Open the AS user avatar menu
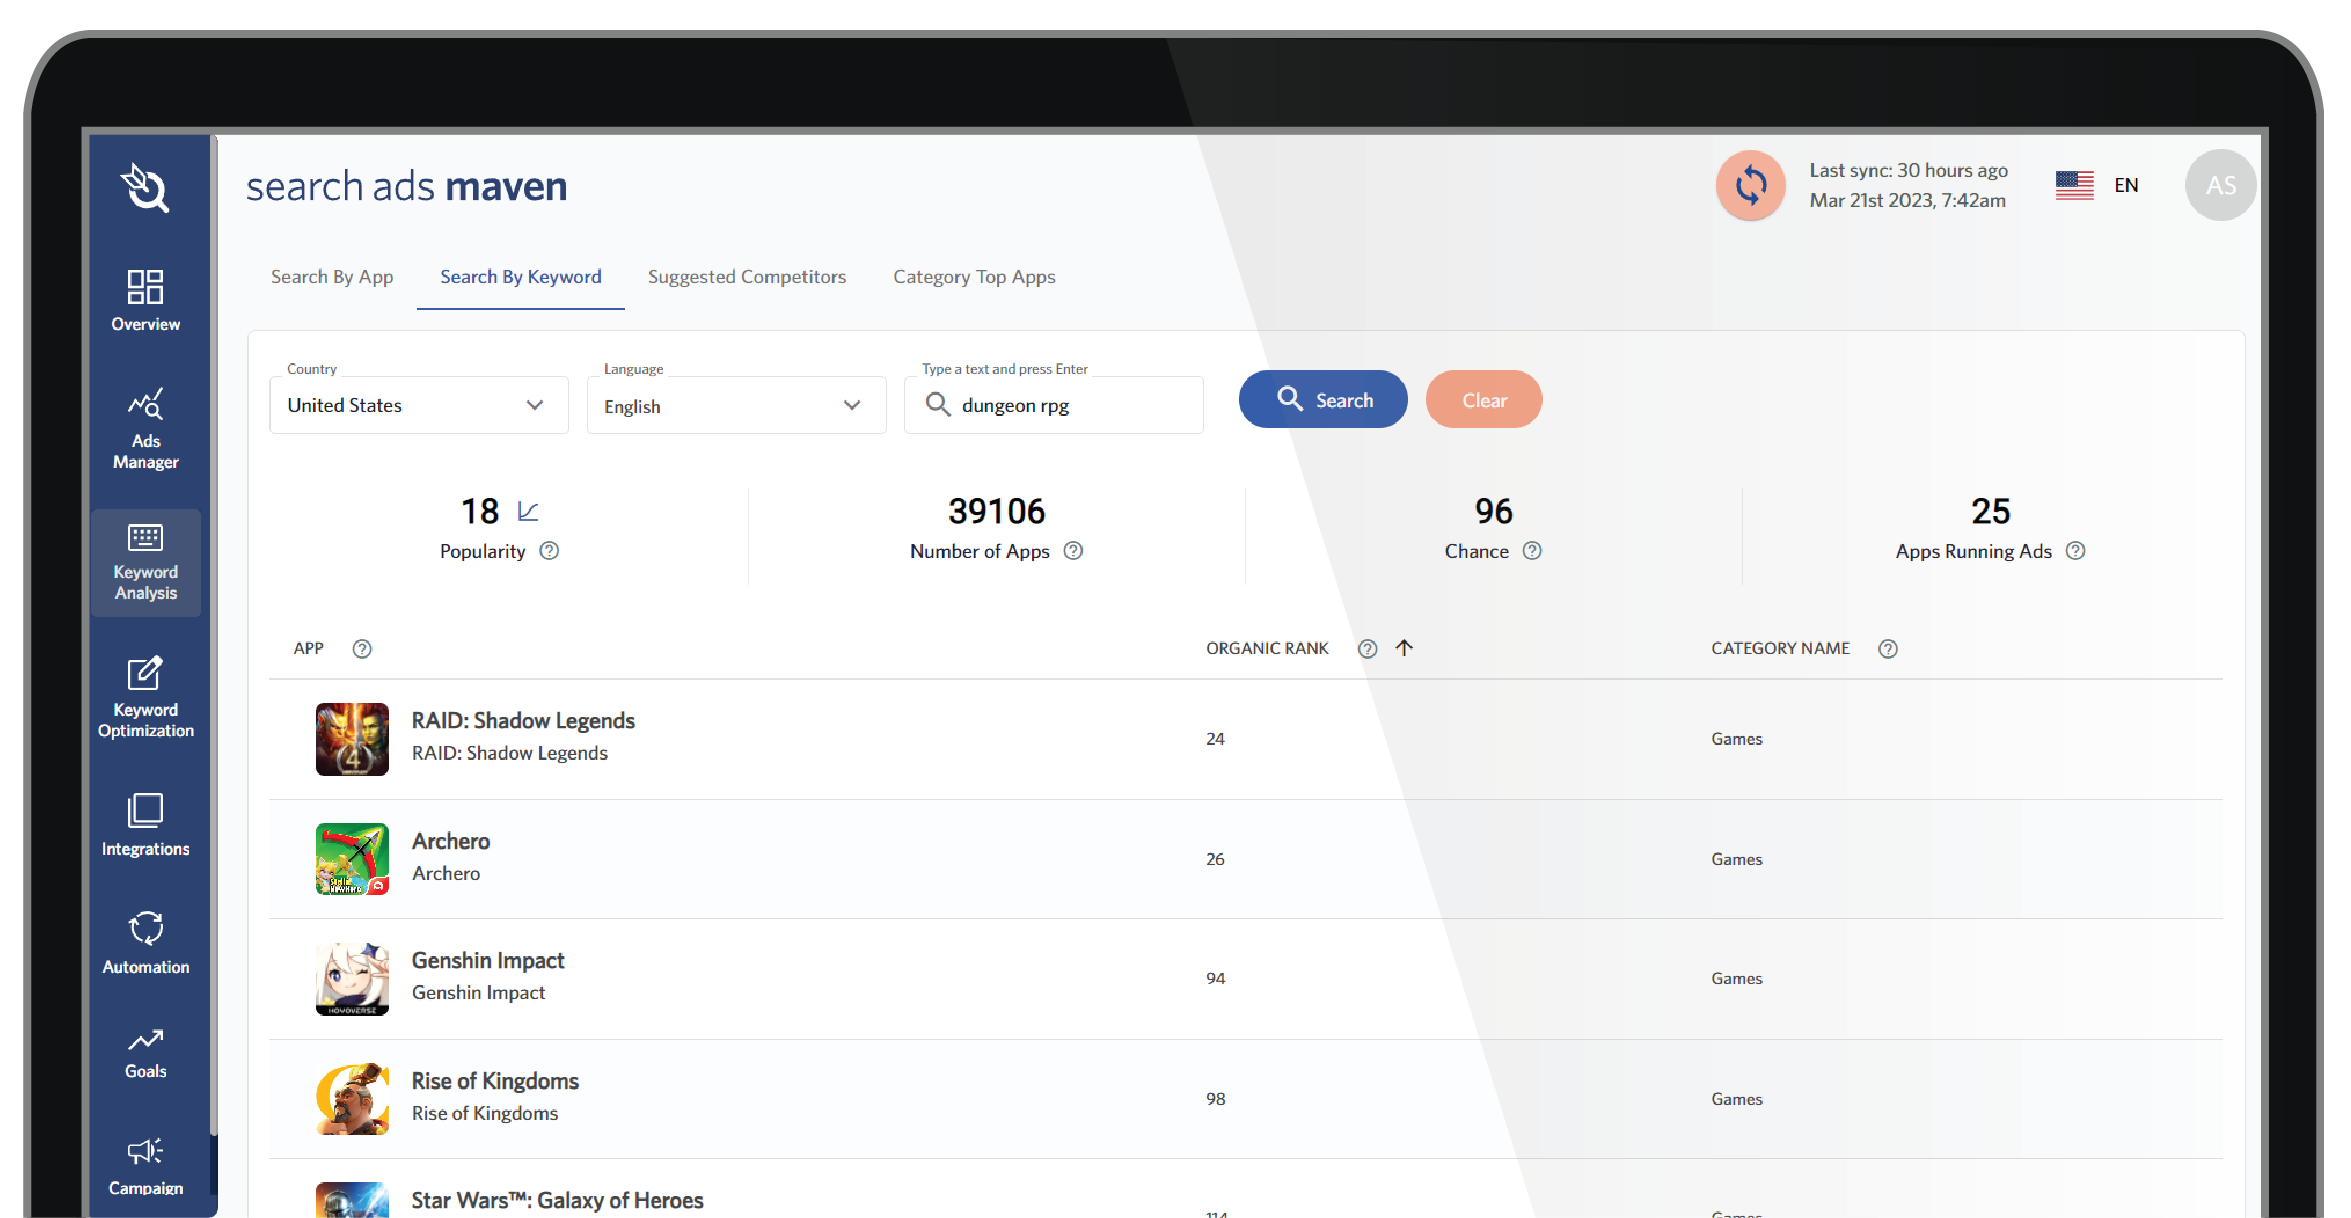Image resolution: width=2351 pixels, height=1218 pixels. [2220, 185]
